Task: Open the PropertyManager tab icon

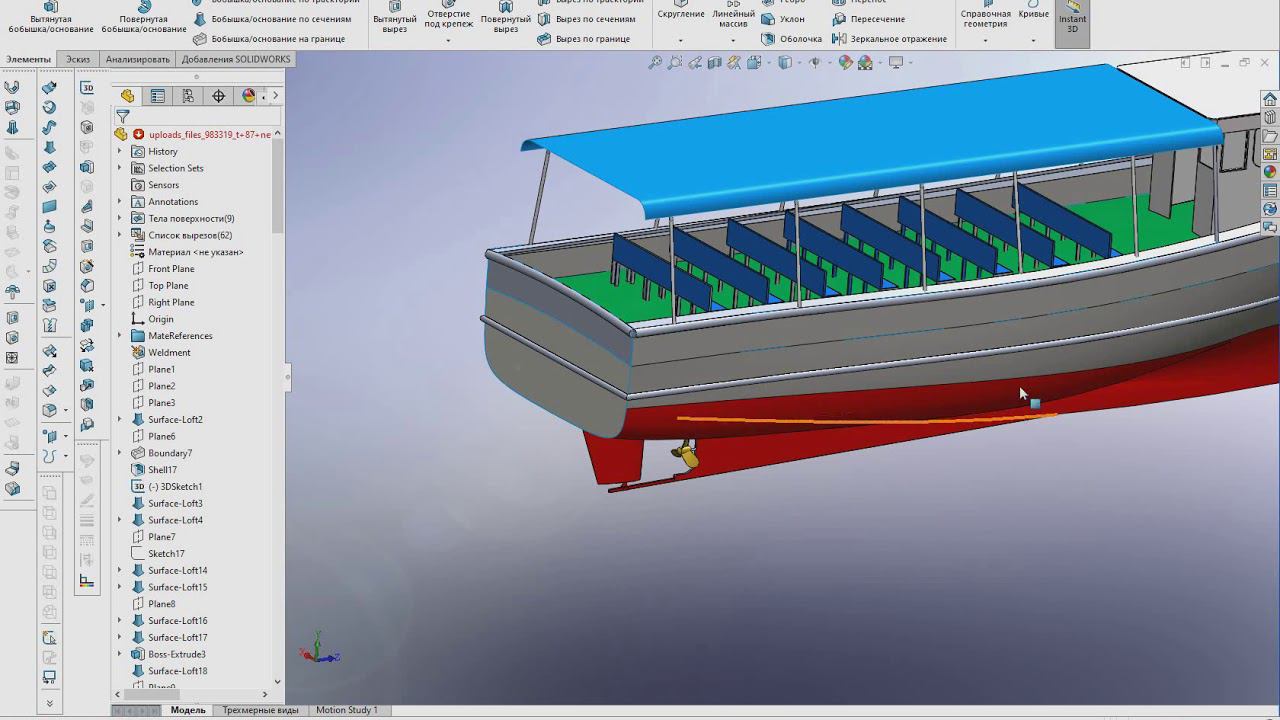Action: [x=157, y=96]
